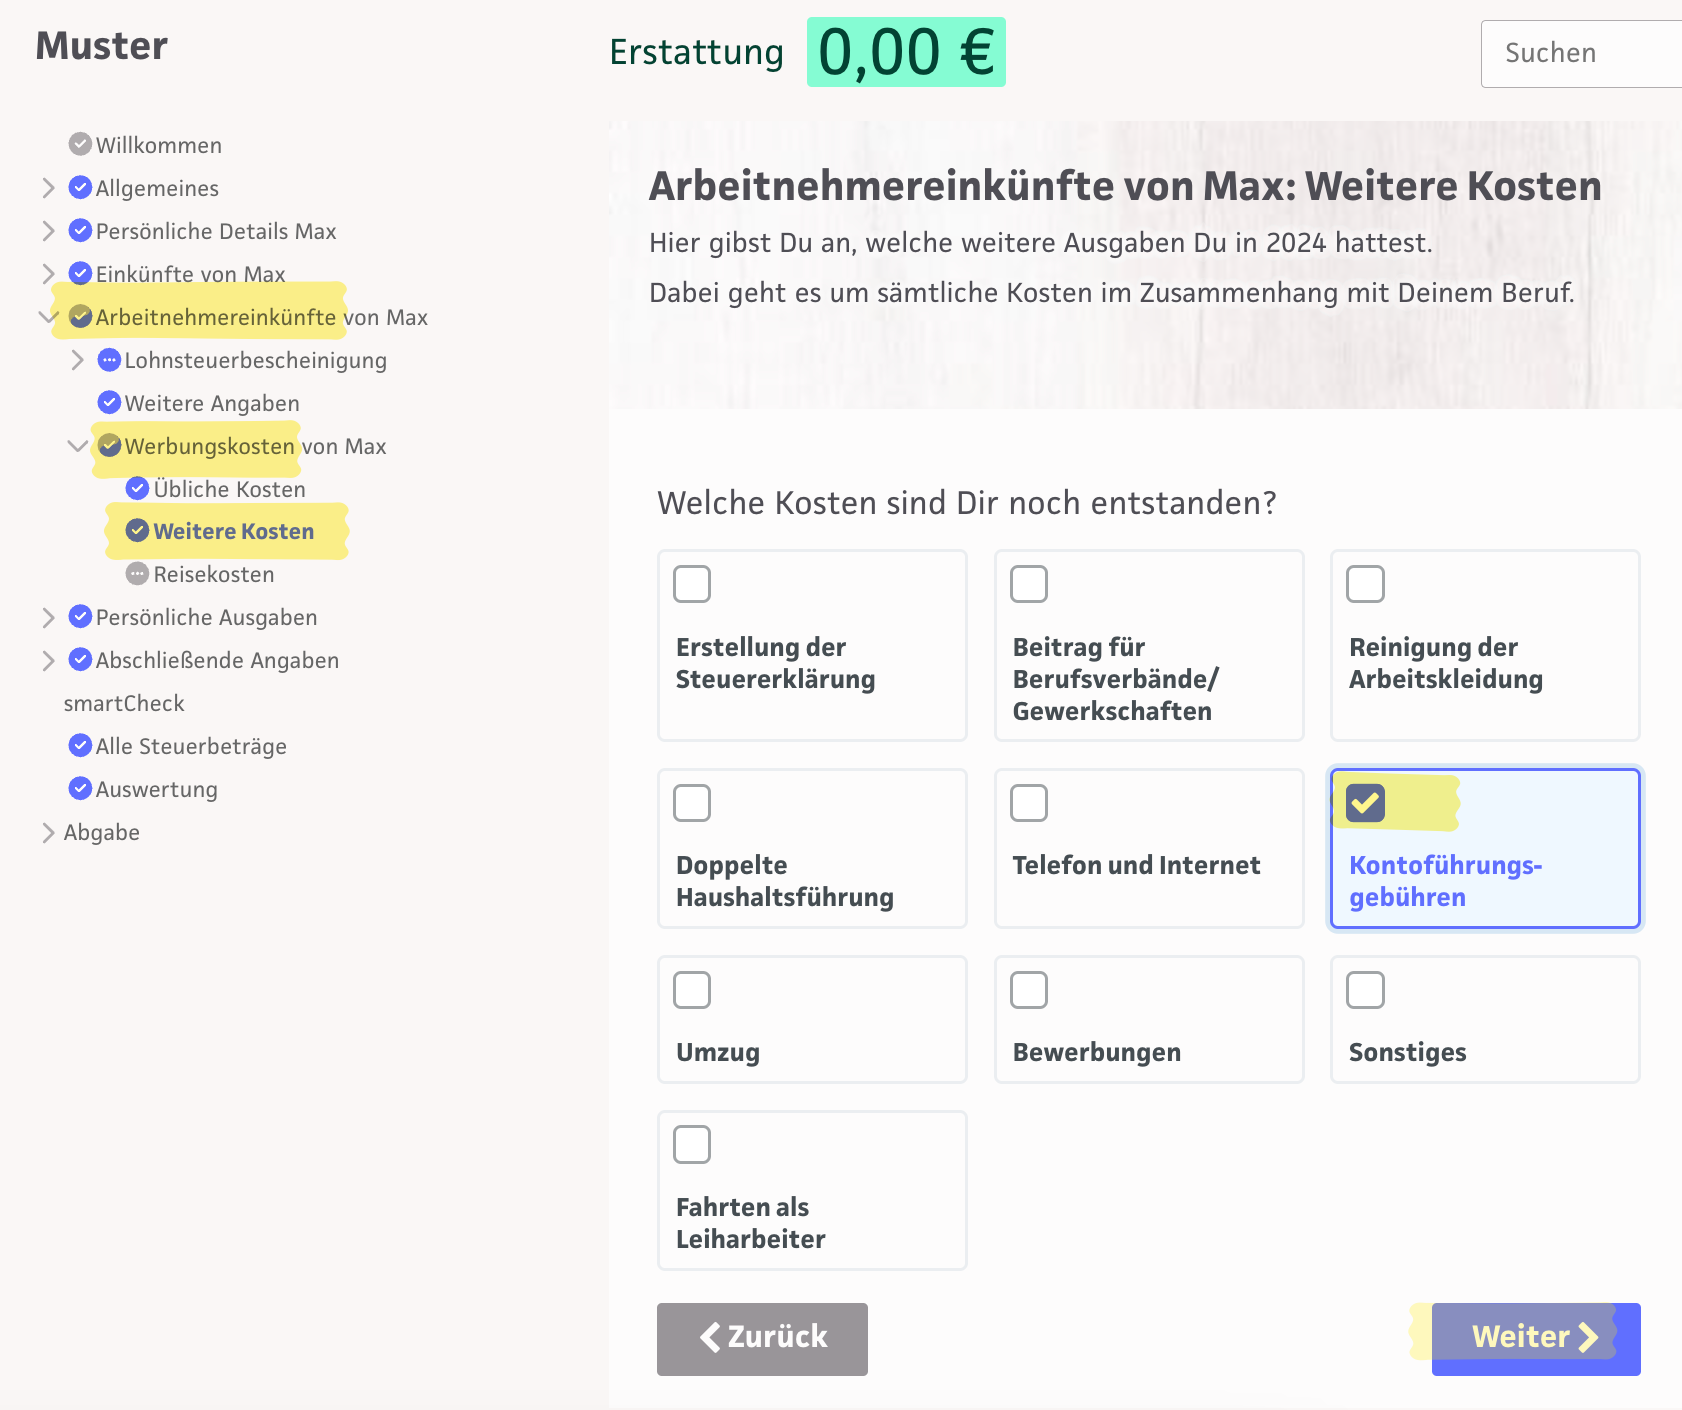The width and height of the screenshot is (1682, 1410).
Task: Click the checkmark icon next to Auswertung
Action: pyautogui.click(x=80, y=789)
